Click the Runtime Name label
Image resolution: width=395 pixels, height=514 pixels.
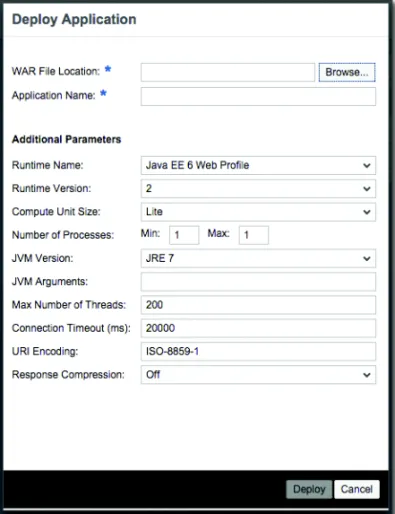[48, 165]
